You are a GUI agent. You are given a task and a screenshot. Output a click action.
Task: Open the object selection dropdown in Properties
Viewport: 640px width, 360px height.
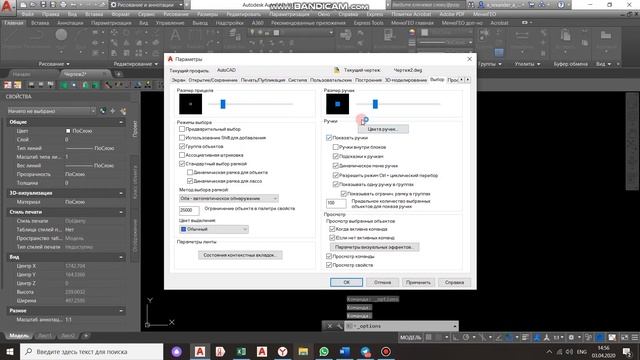[51, 111]
